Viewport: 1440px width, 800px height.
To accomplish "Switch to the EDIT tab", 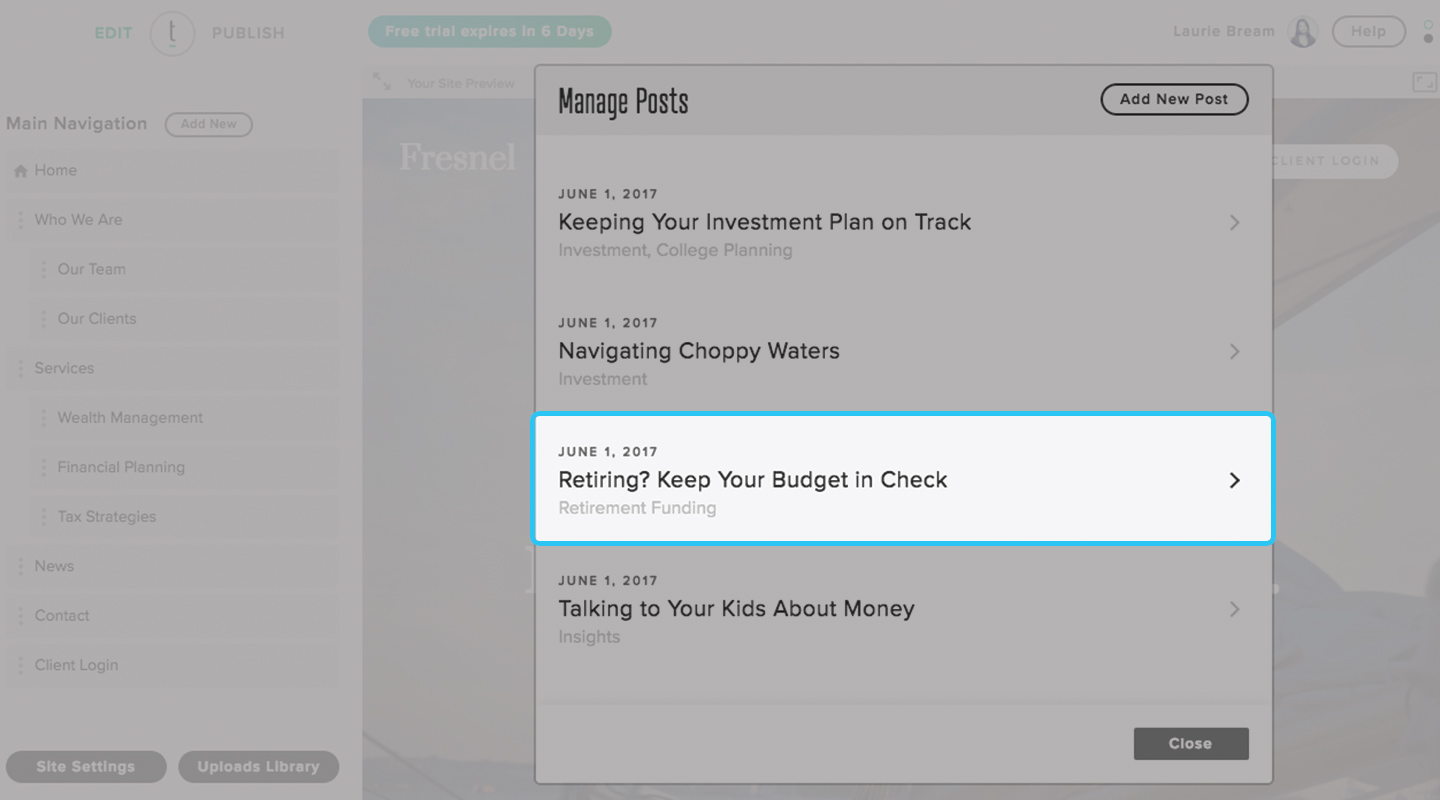I will [x=113, y=33].
